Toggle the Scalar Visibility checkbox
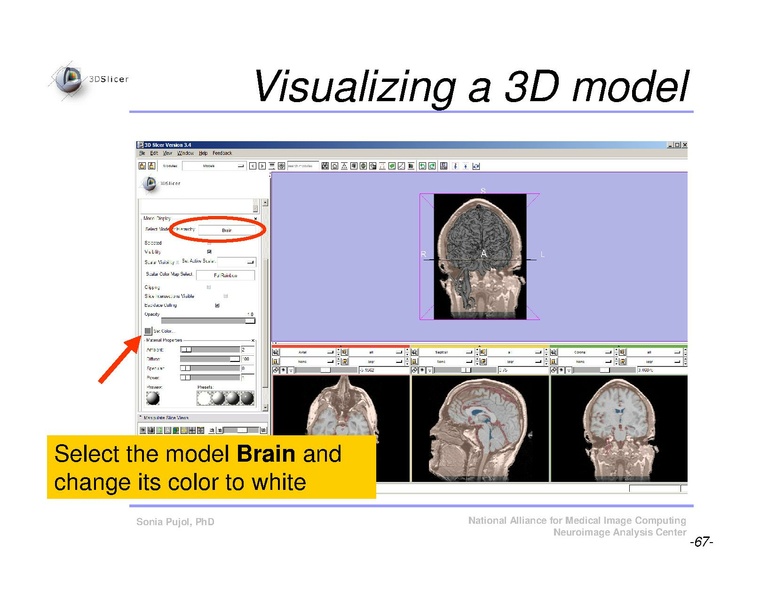 [177, 262]
